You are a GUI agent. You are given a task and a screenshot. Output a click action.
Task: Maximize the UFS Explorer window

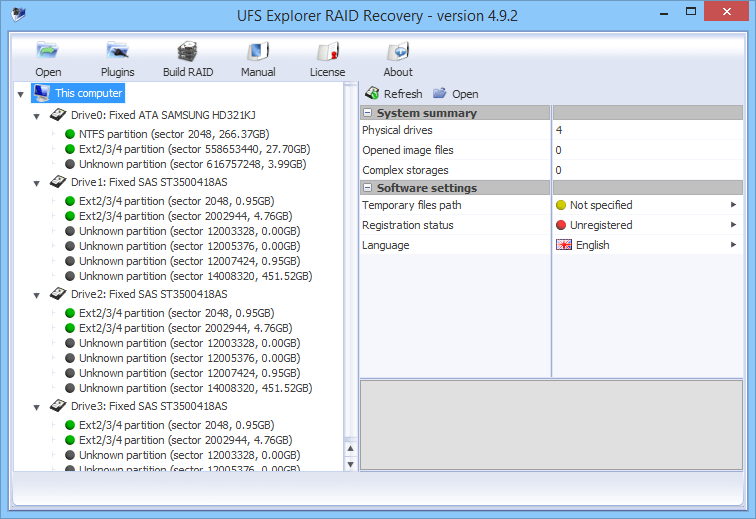[691, 12]
